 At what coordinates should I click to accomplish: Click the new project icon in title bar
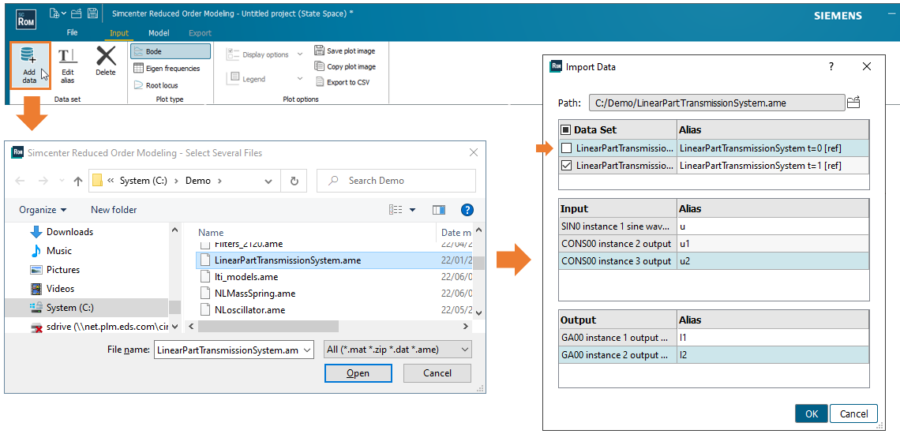(57, 13)
